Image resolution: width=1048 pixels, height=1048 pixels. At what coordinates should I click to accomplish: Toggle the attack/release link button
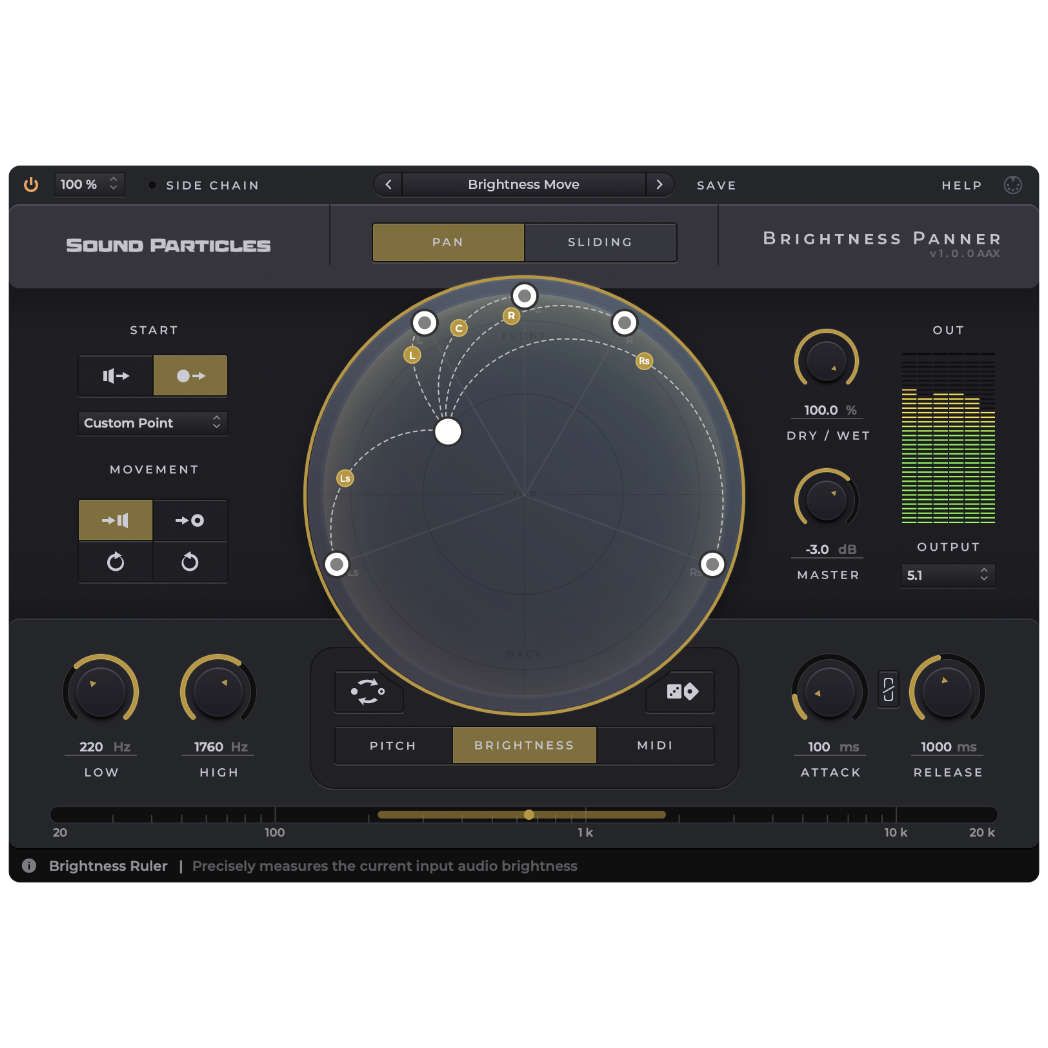coord(888,689)
